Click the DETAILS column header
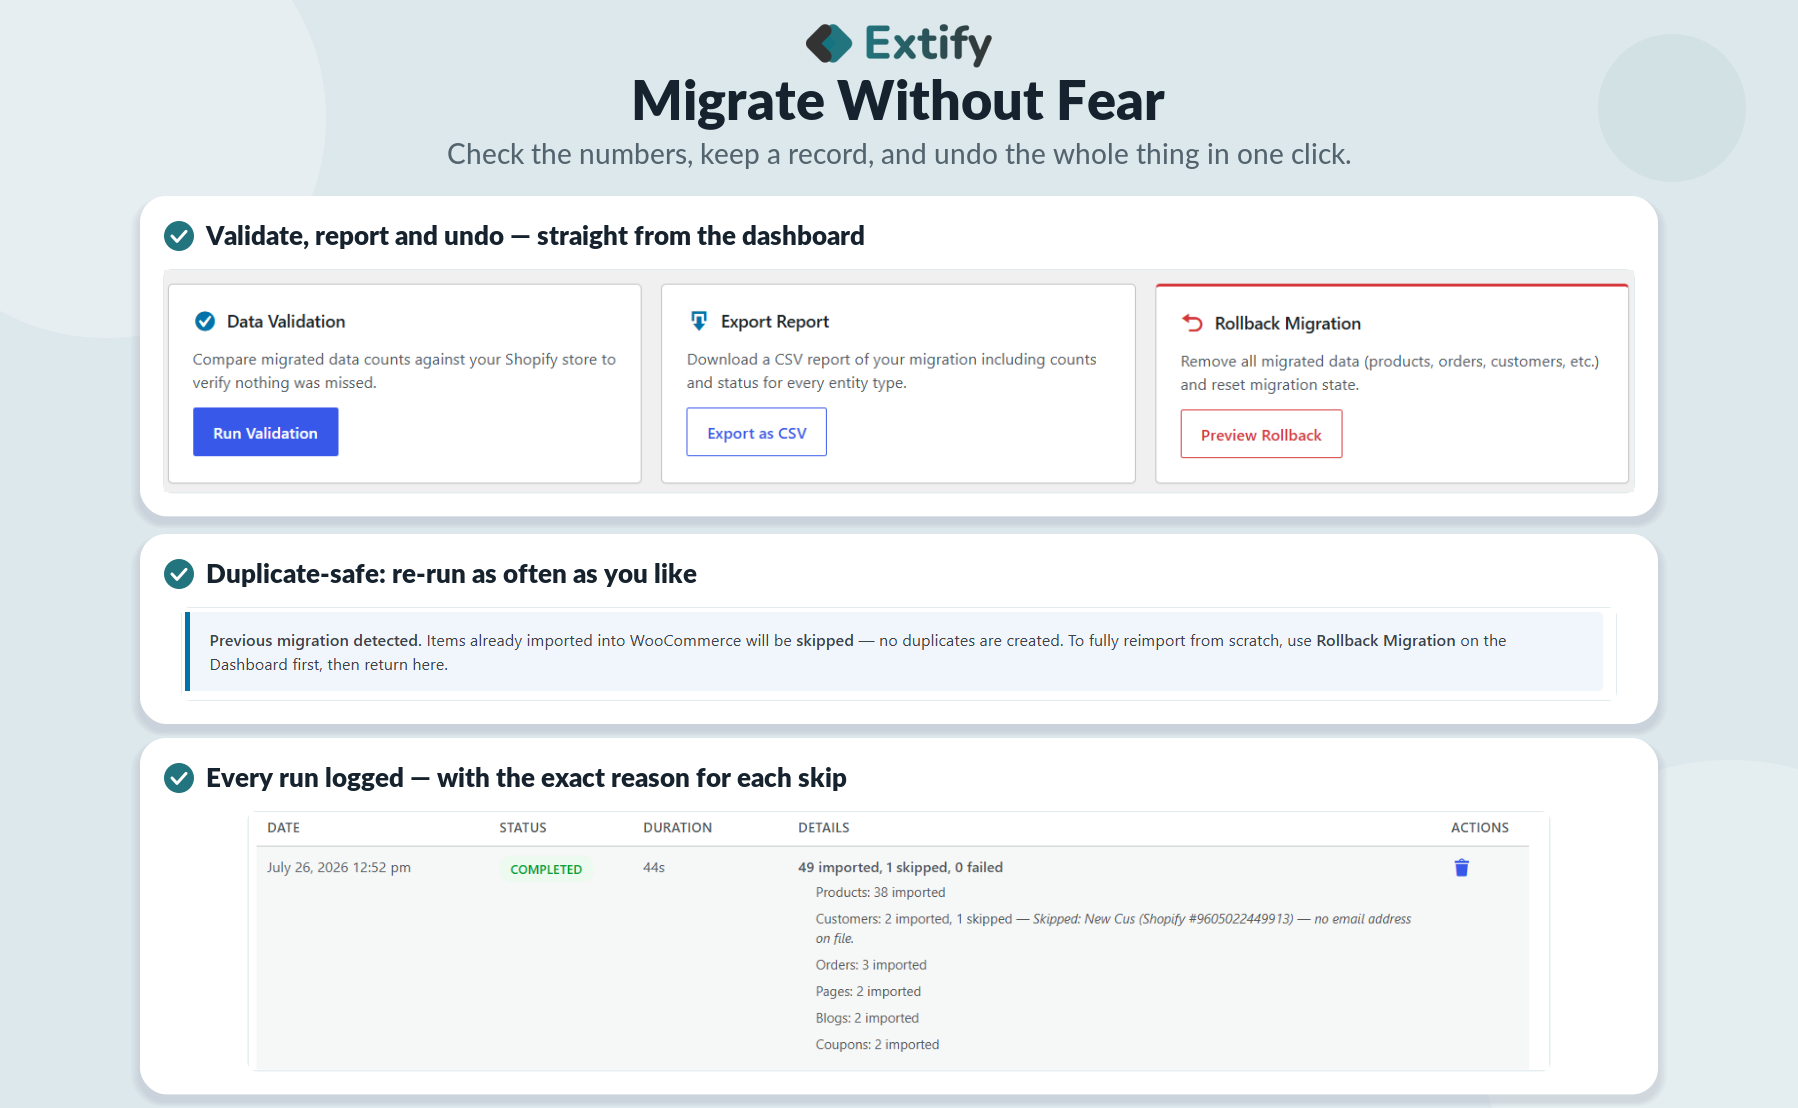Viewport: 1798px width, 1108px height. (824, 828)
